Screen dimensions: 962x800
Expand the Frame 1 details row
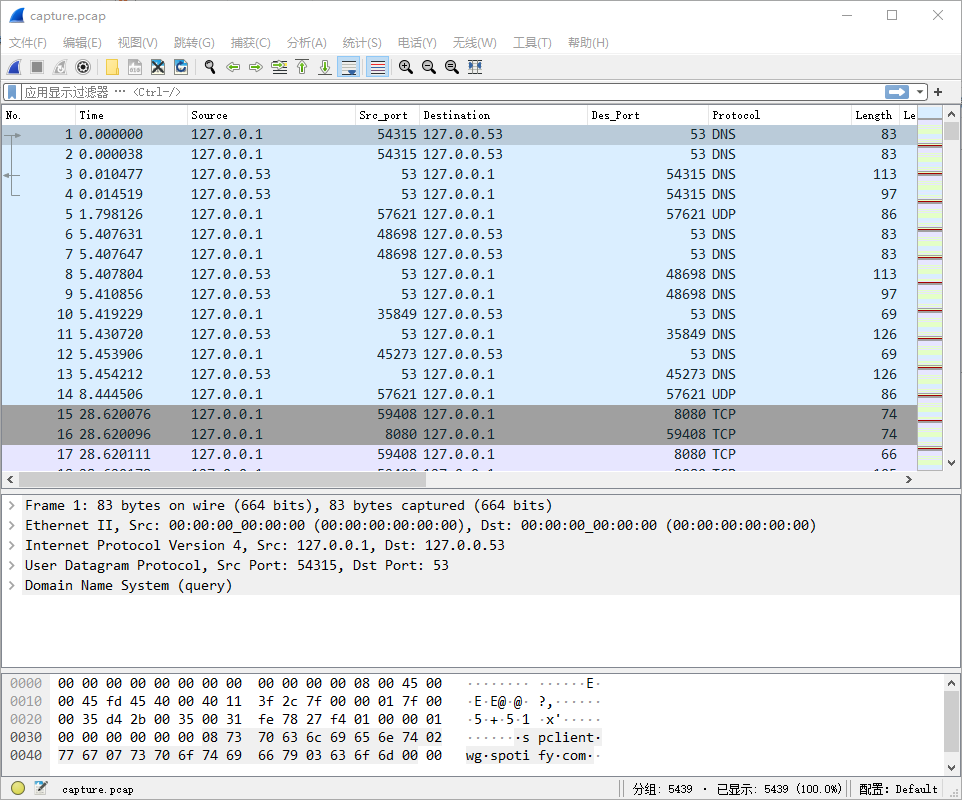pyautogui.click(x=12, y=506)
